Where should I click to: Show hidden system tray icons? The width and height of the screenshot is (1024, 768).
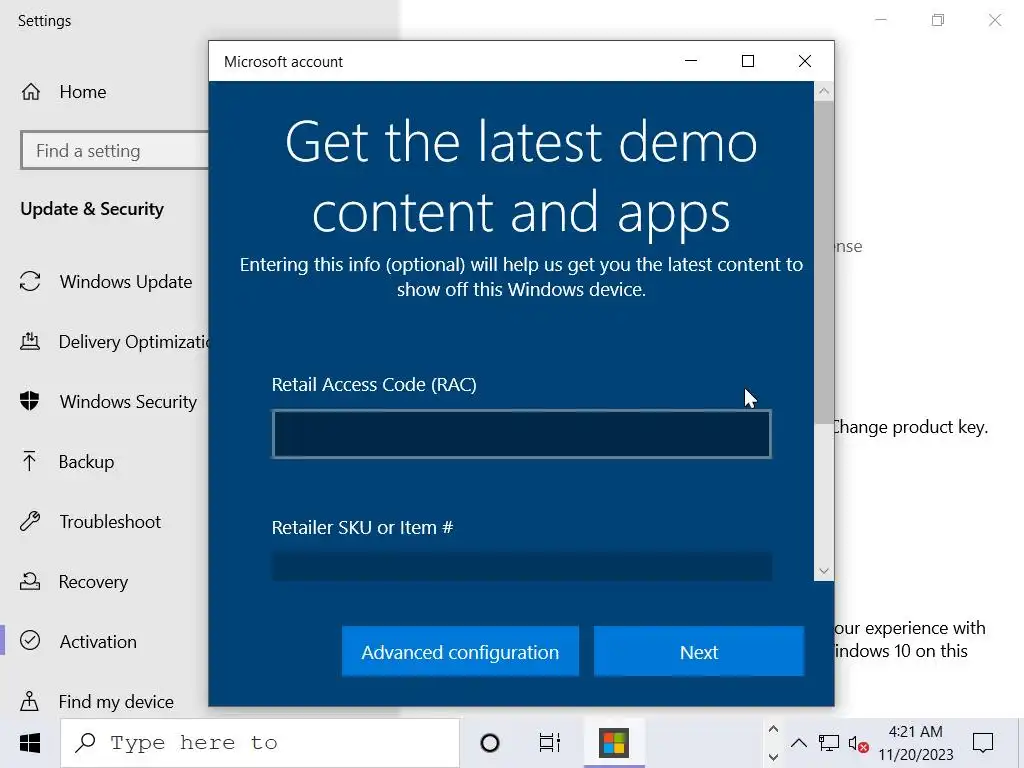[799, 743]
